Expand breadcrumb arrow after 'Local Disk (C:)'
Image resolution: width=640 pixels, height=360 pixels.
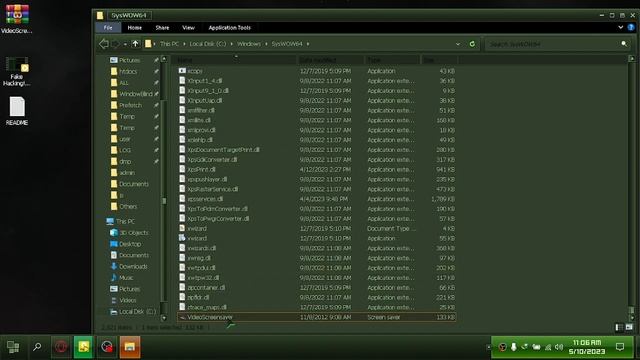231,44
